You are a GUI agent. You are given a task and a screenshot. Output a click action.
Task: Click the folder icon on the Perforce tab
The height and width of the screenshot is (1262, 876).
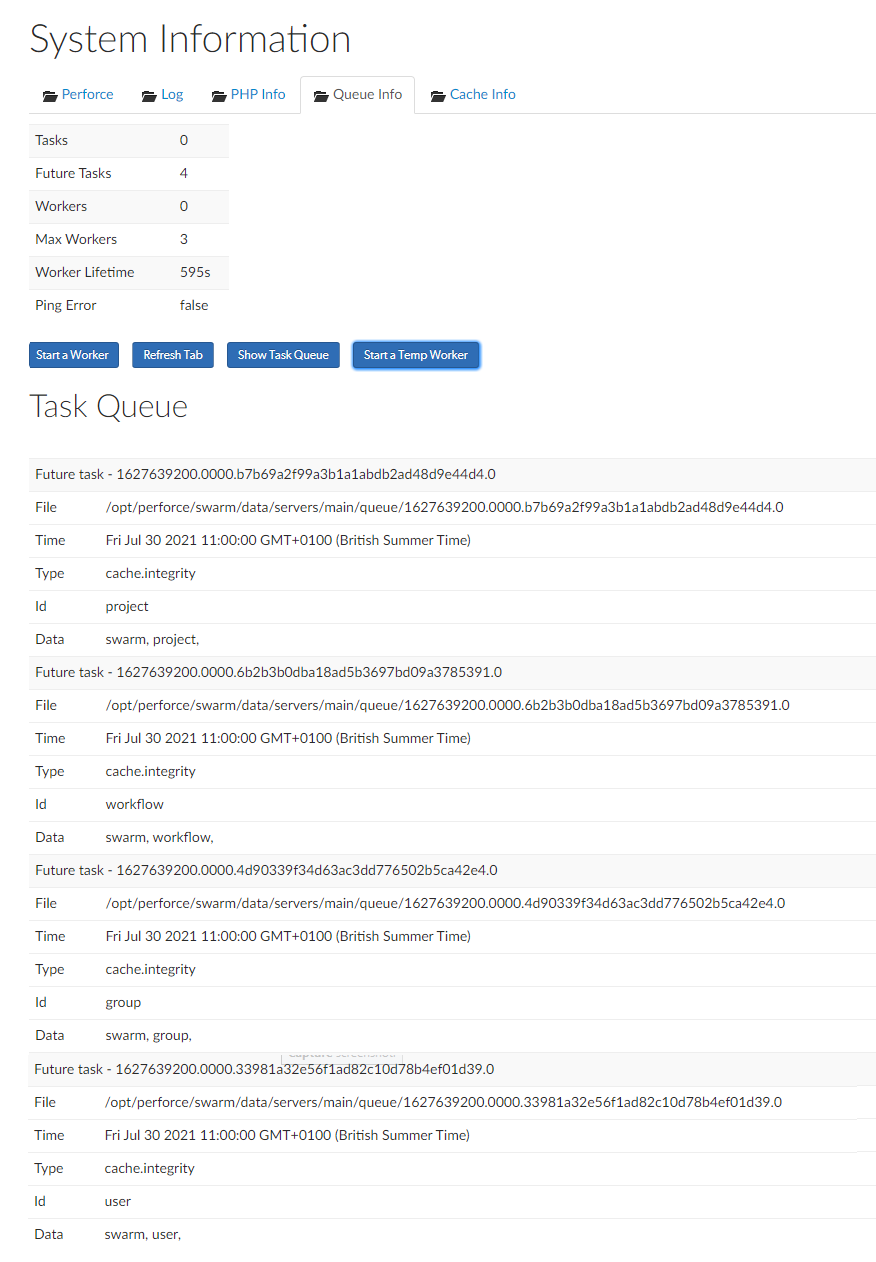pyautogui.click(x=49, y=94)
